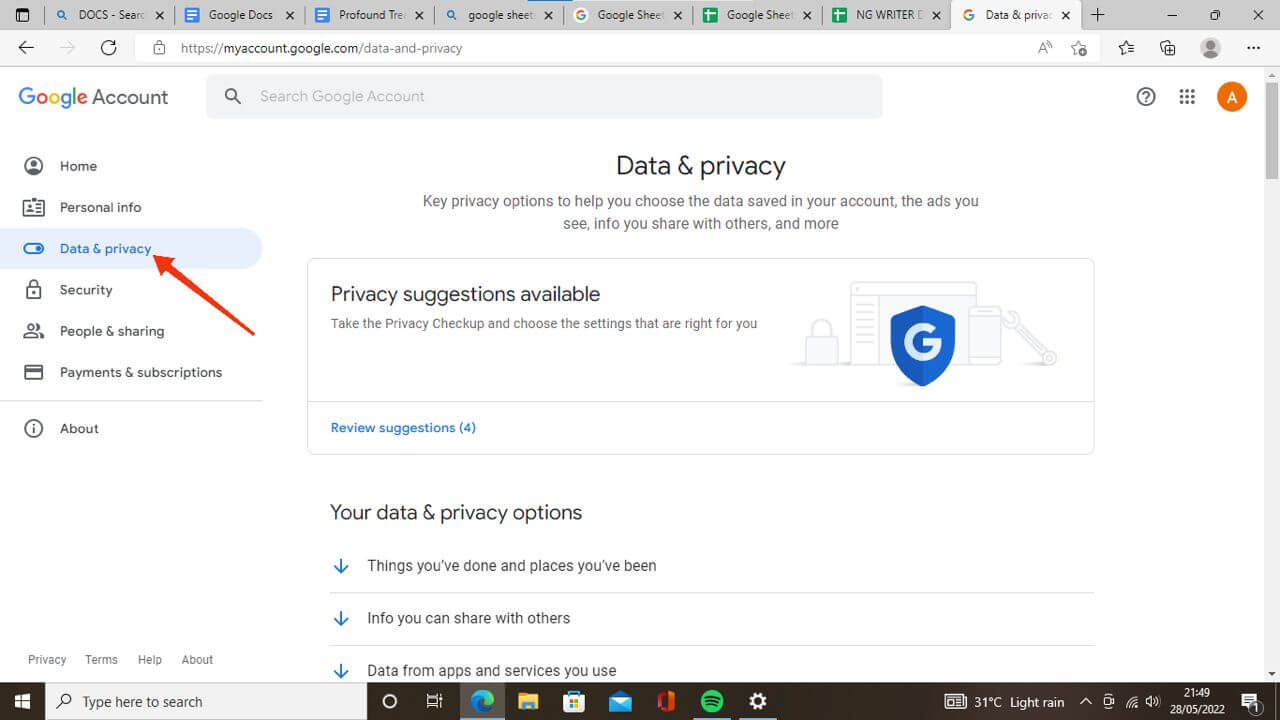Click the Payments & subscriptions card icon
Viewport: 1280px width, 720px height.
pos(34,371)
